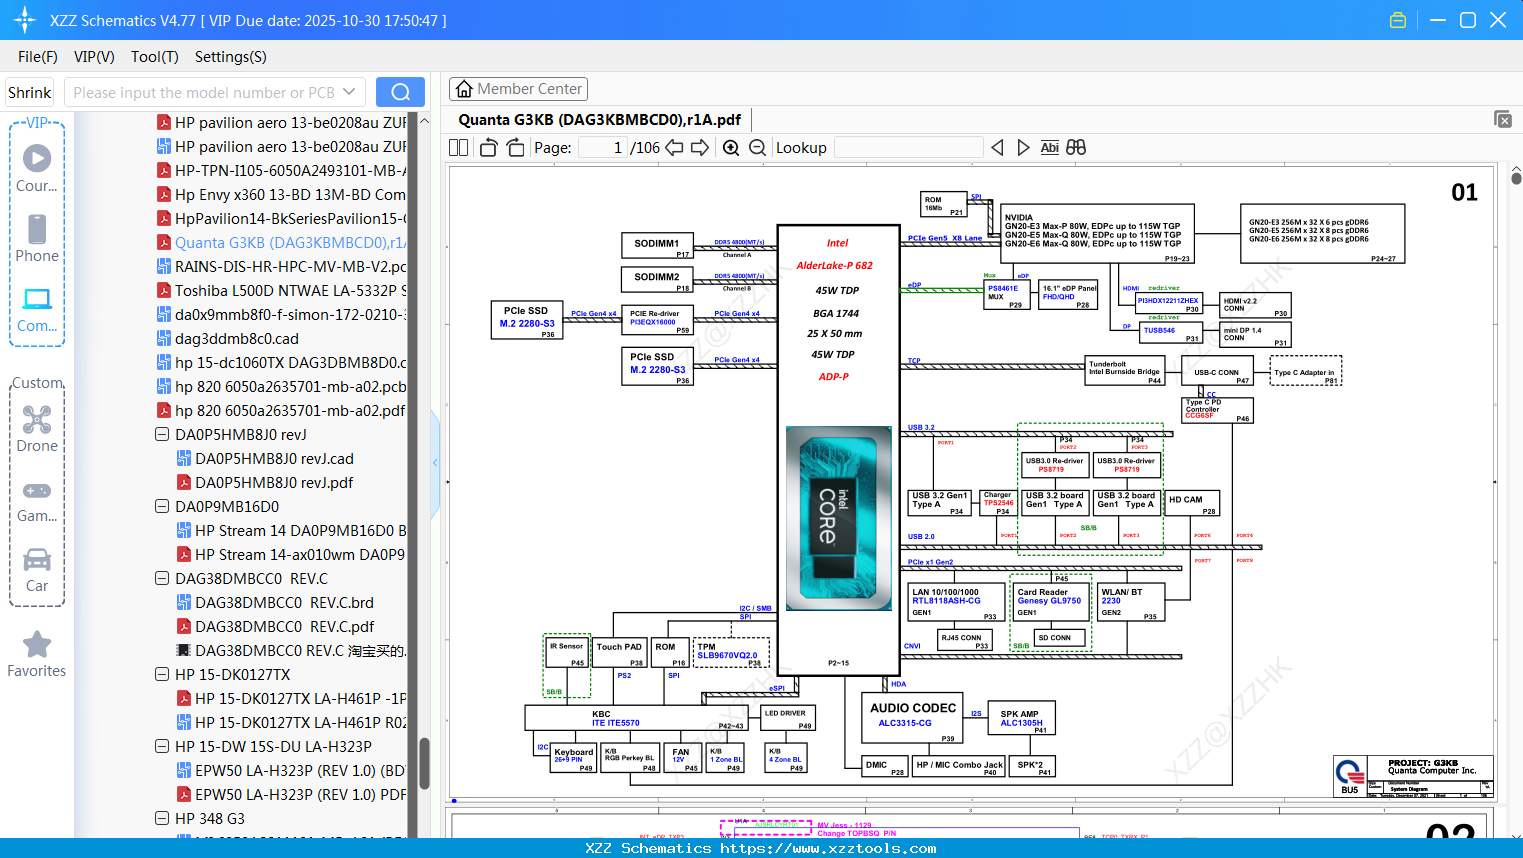Toggle the two-page view icon
Screen dimensions: 1523x858
[458, 147]
